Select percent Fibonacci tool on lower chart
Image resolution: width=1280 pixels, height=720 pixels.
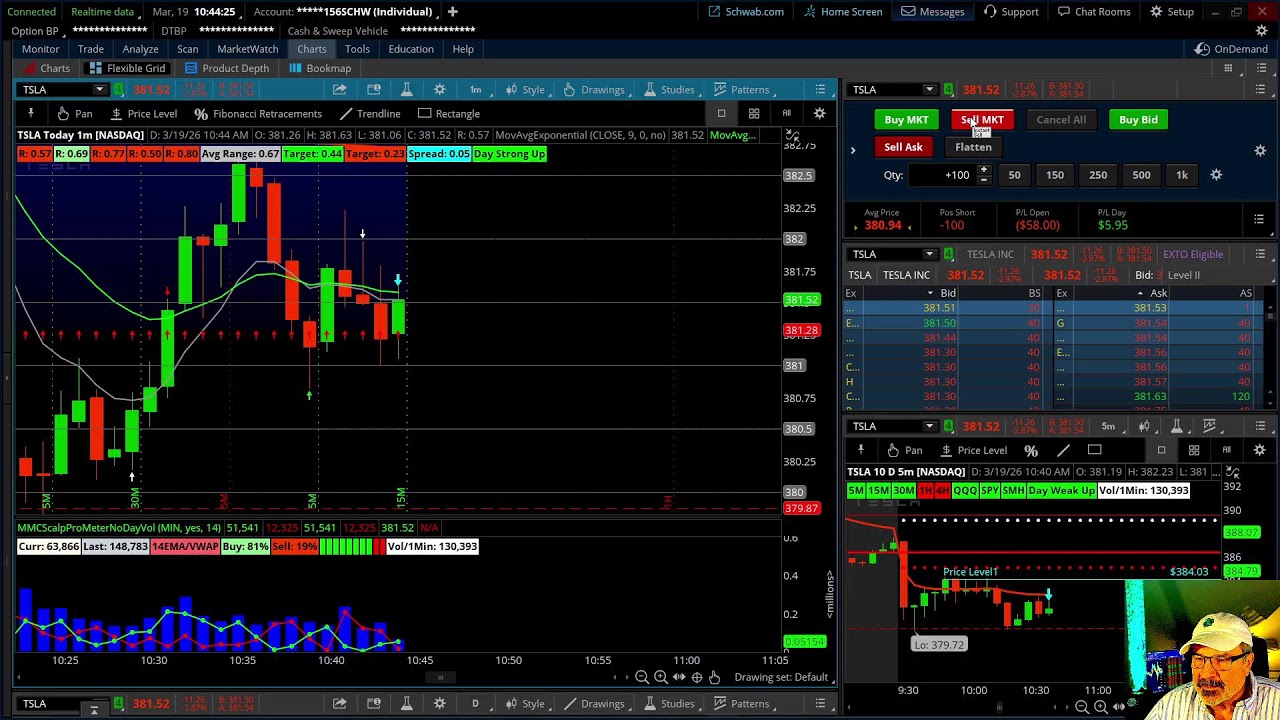coord(1031,451)
